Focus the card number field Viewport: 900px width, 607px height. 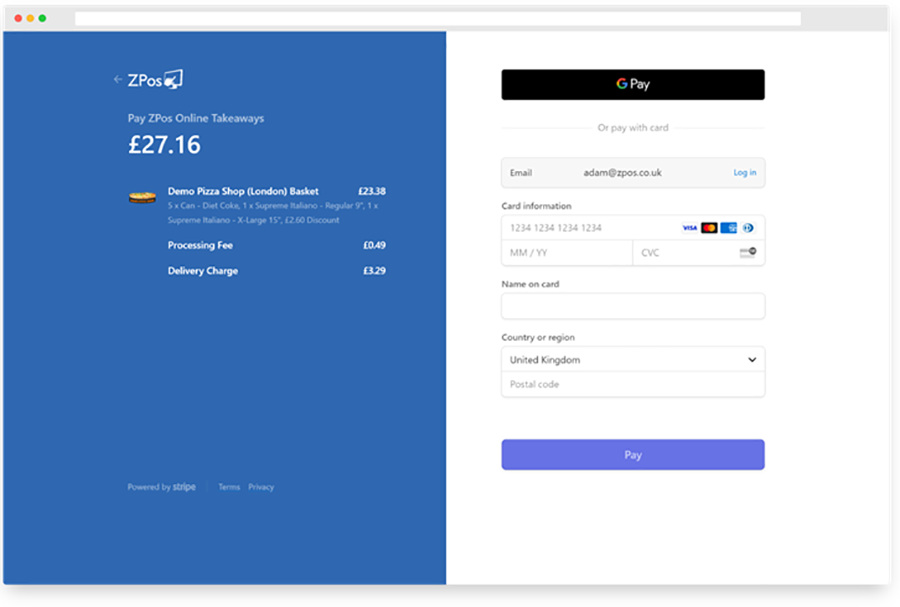coord(590,228)
